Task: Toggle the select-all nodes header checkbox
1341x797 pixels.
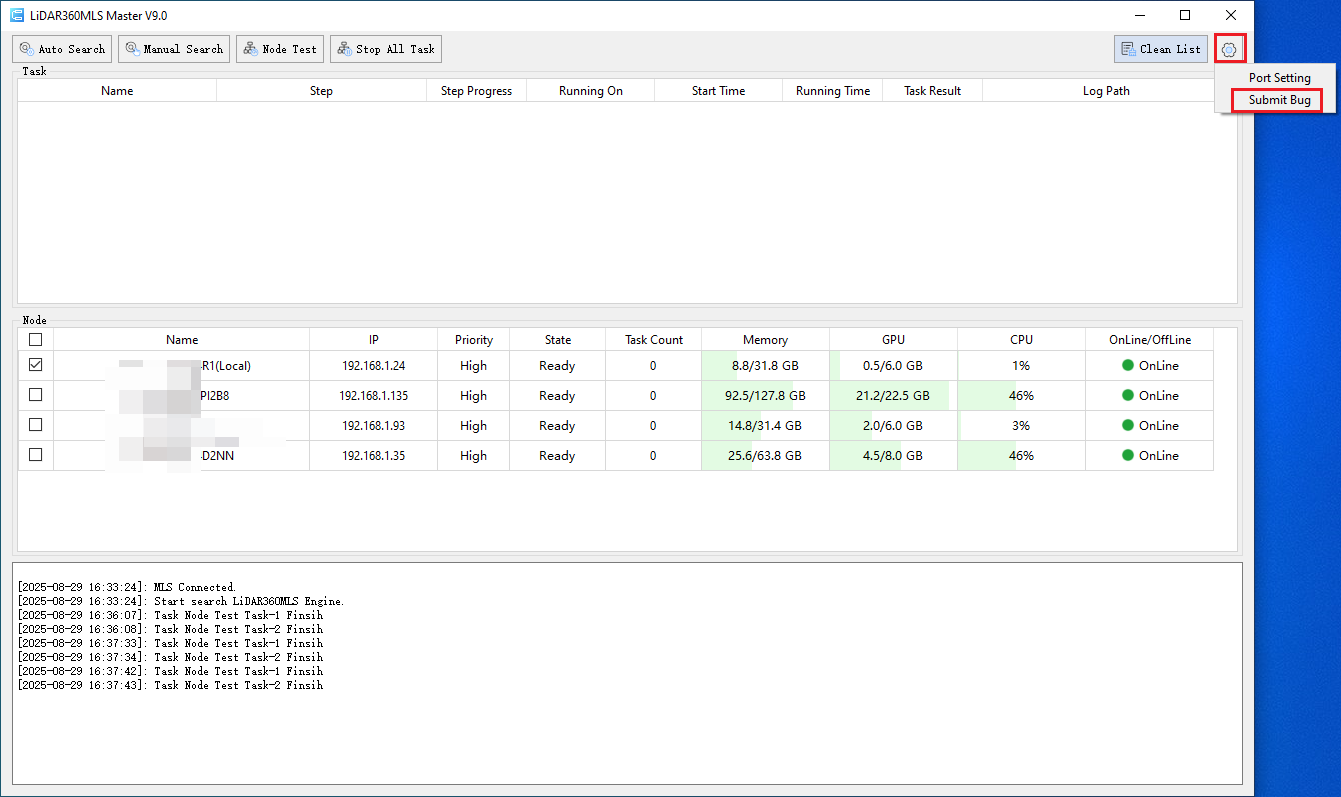Action: 36,340
